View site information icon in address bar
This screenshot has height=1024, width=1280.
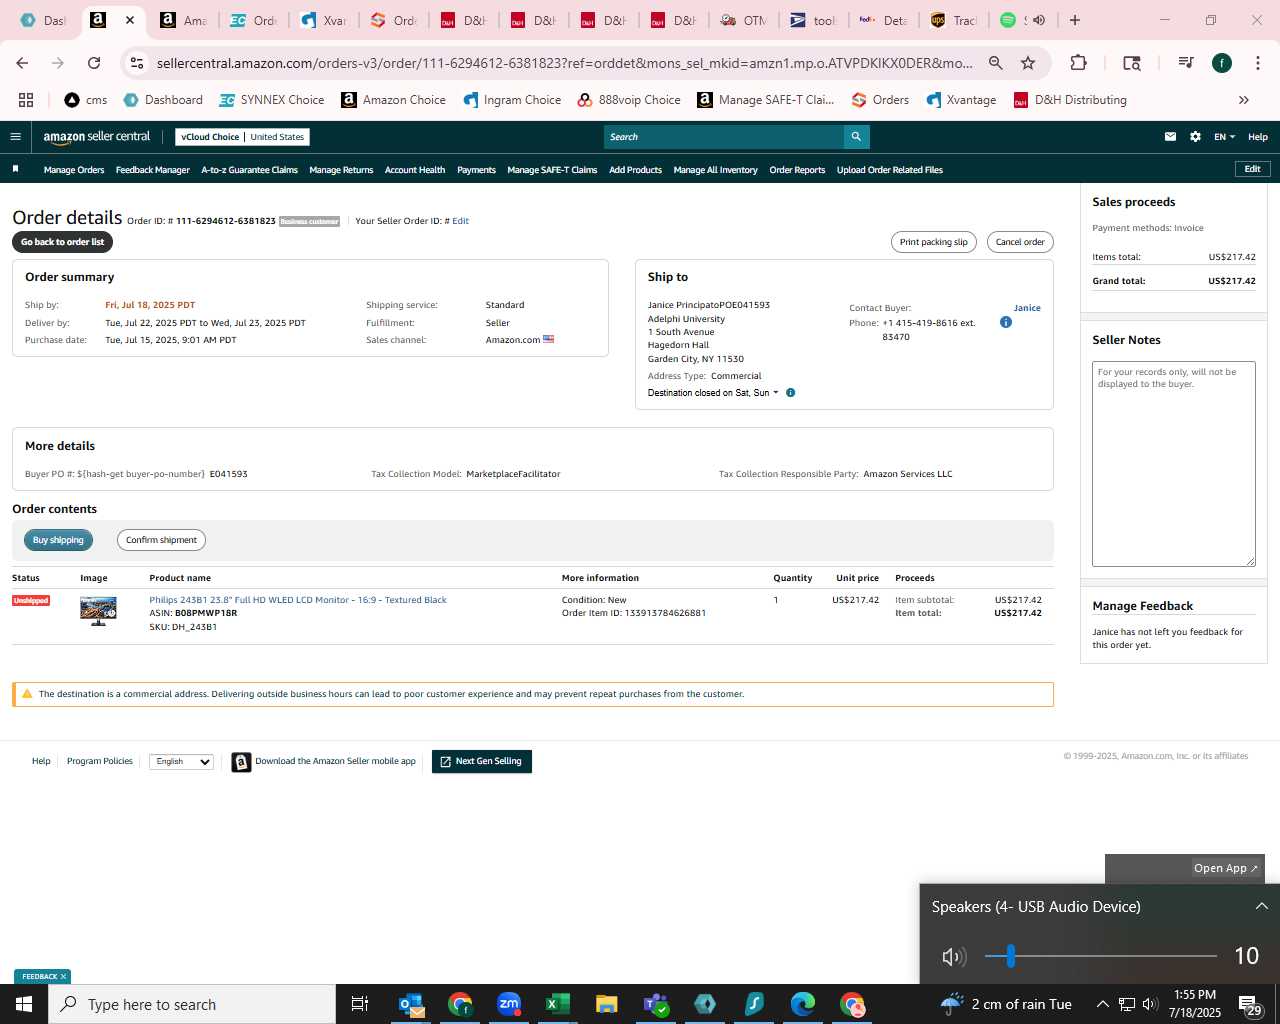pyautogui.click(x=137, y=63)
